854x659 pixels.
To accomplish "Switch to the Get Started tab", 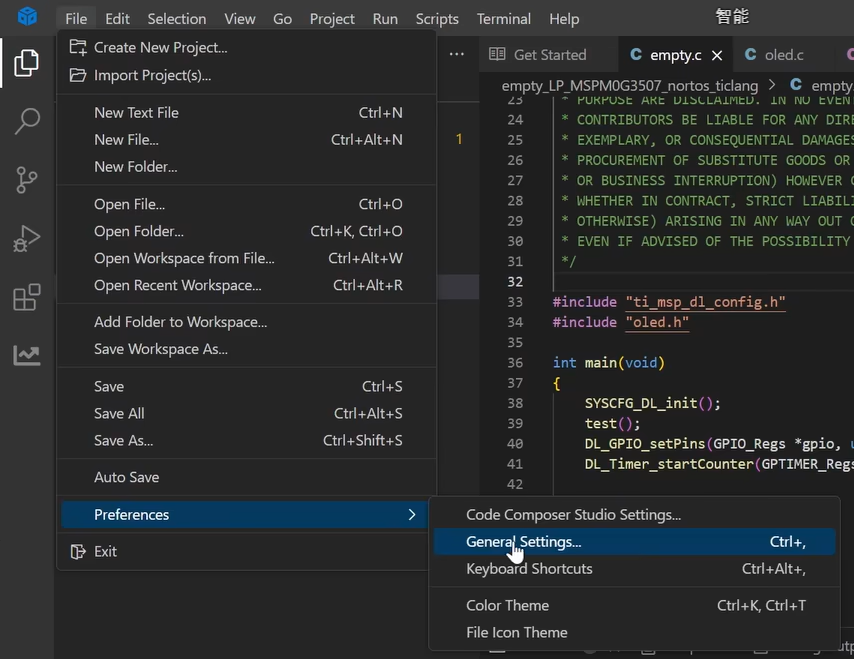I will [549, 55].
